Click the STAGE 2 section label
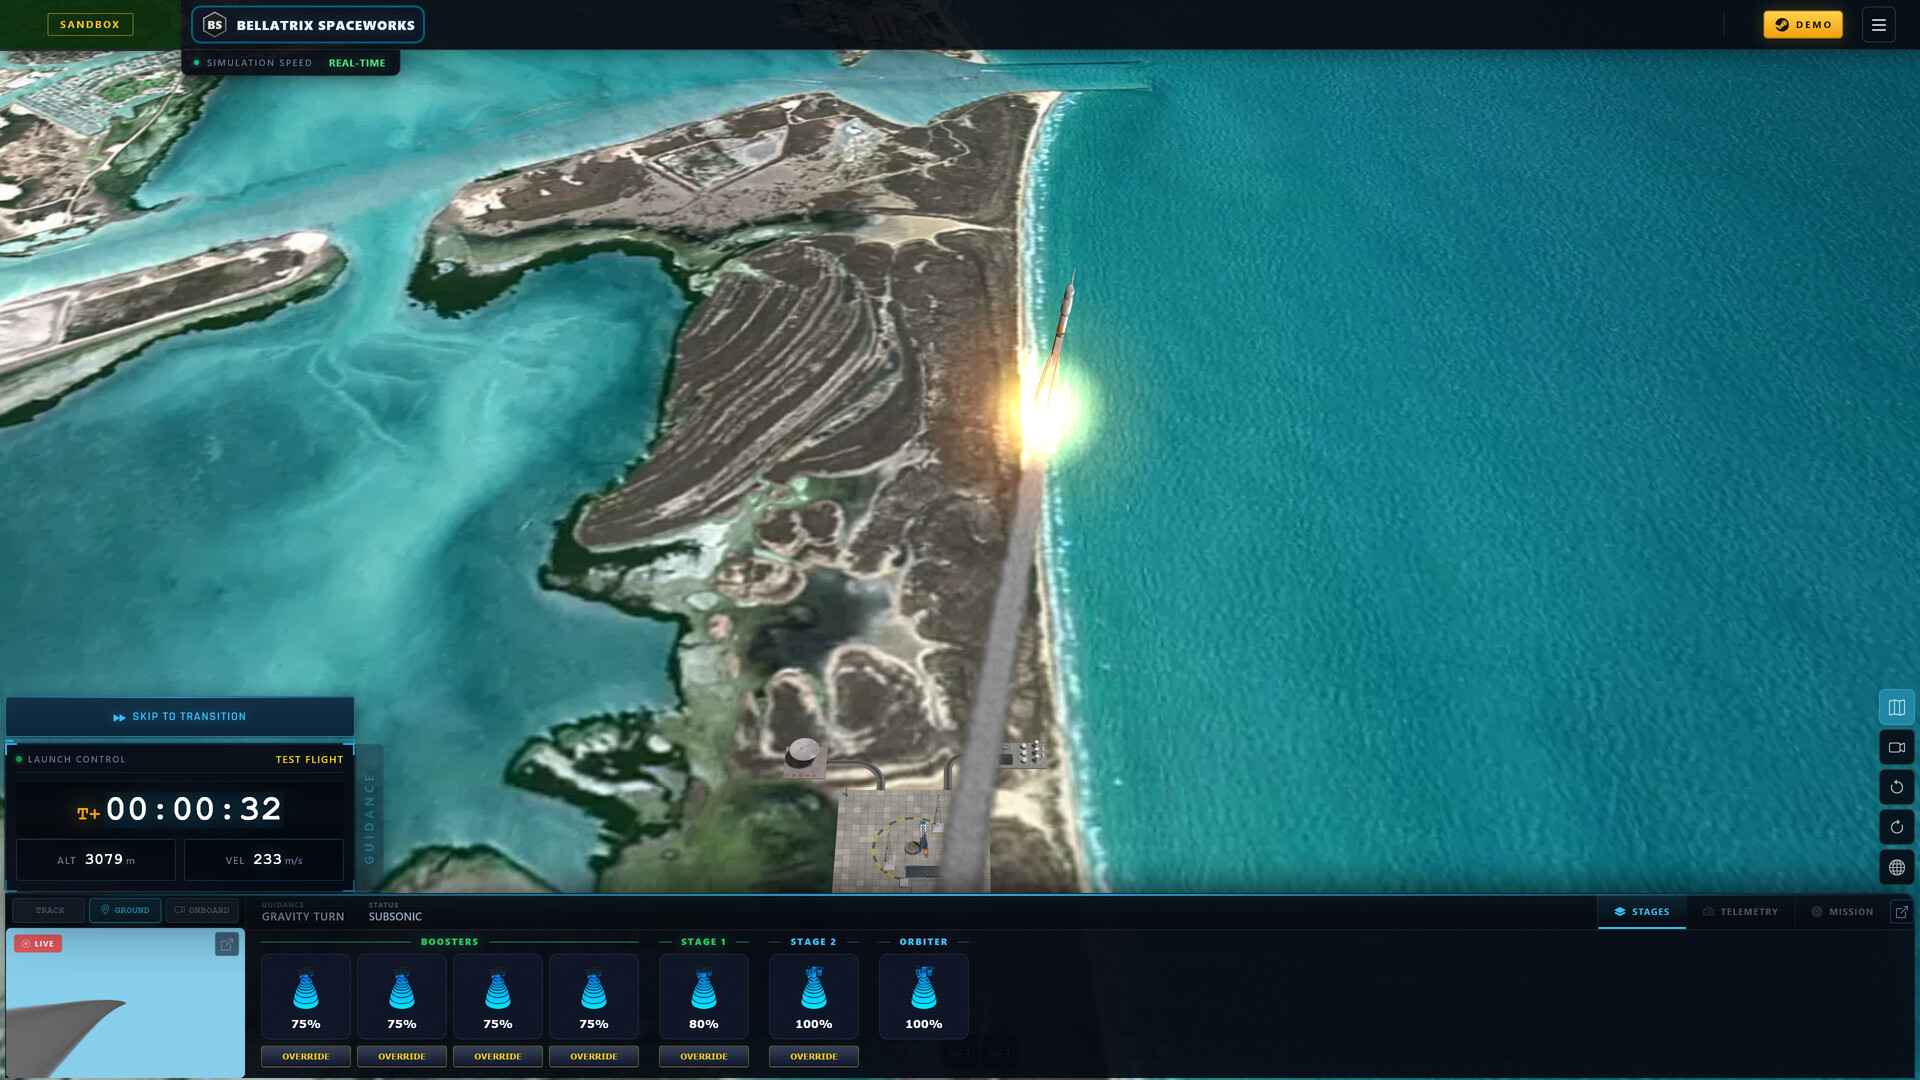 (814, 942)
